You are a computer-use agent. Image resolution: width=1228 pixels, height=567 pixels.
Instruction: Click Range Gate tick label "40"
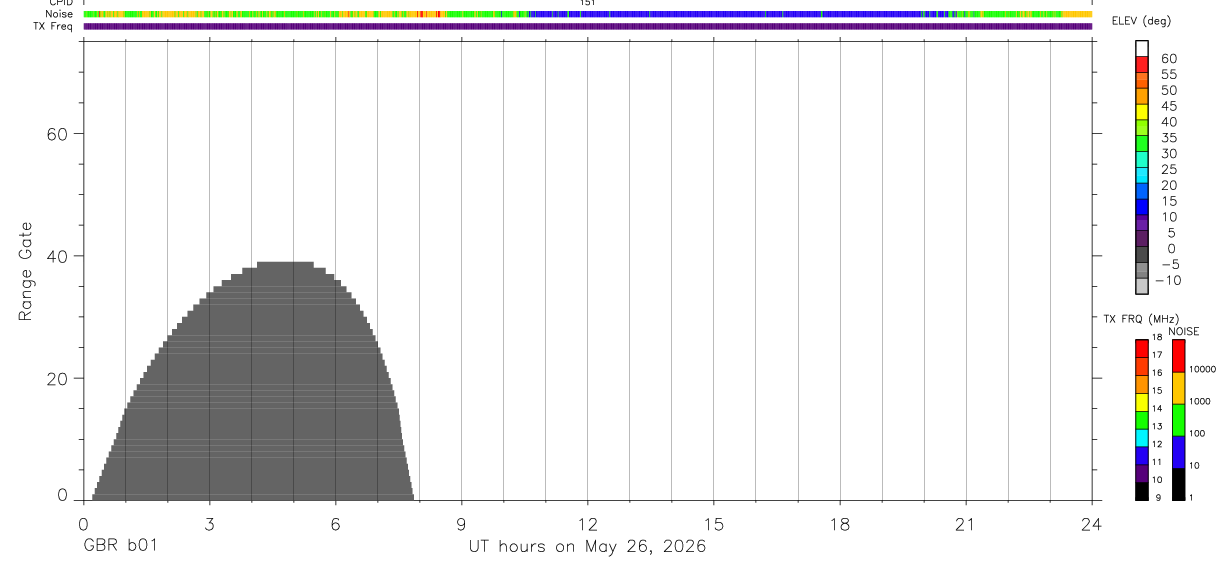pos(56,256)
